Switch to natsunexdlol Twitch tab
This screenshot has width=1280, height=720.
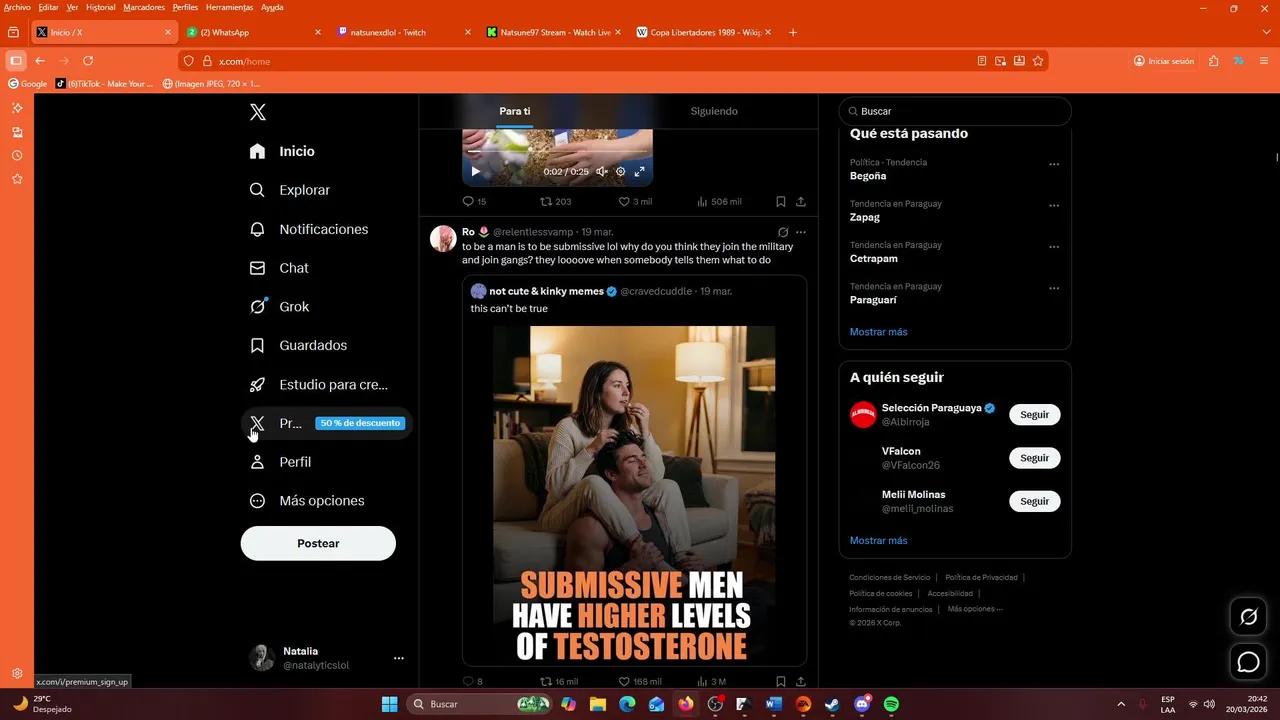(403, 32)
